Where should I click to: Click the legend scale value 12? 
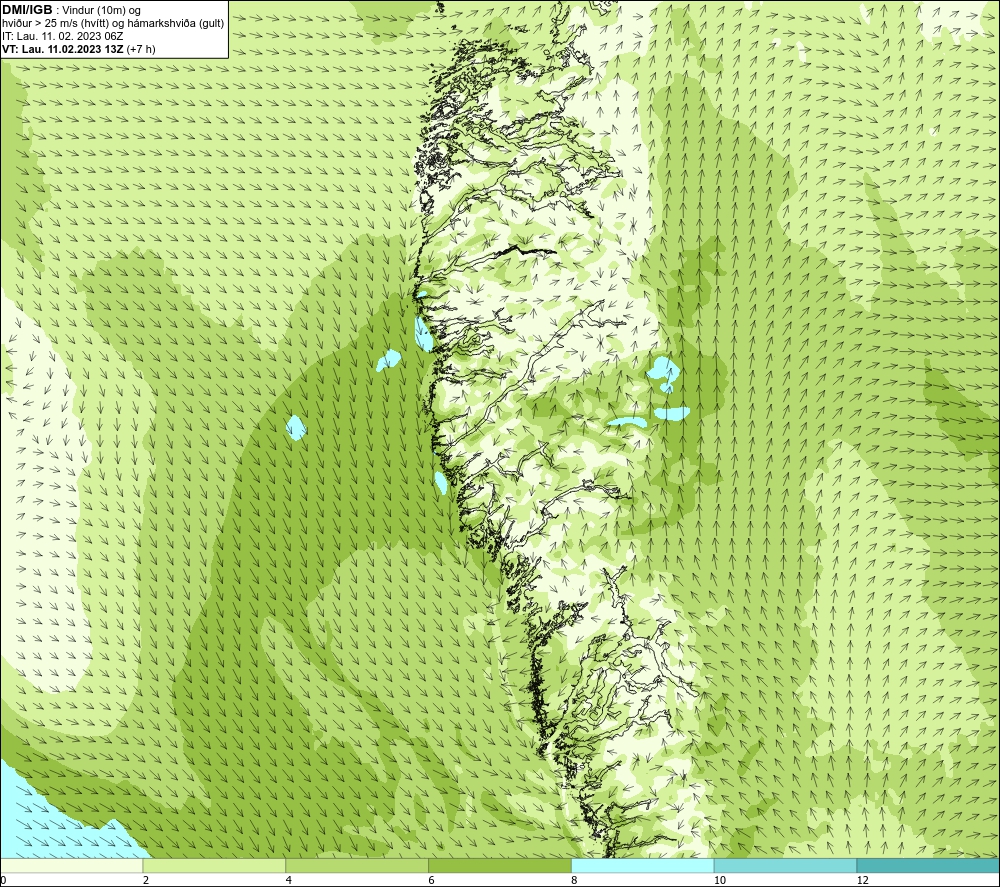pyautogui.click(x=863, y=880)
